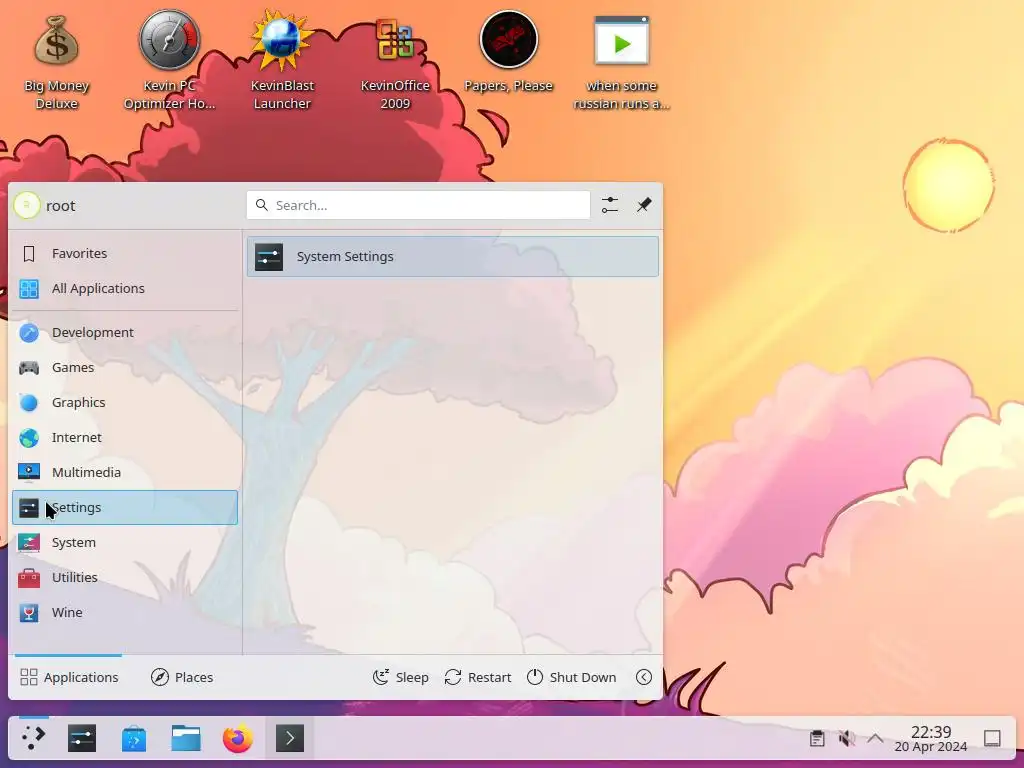
Task: Select the Wine category
Action: [x=125, y=613]
